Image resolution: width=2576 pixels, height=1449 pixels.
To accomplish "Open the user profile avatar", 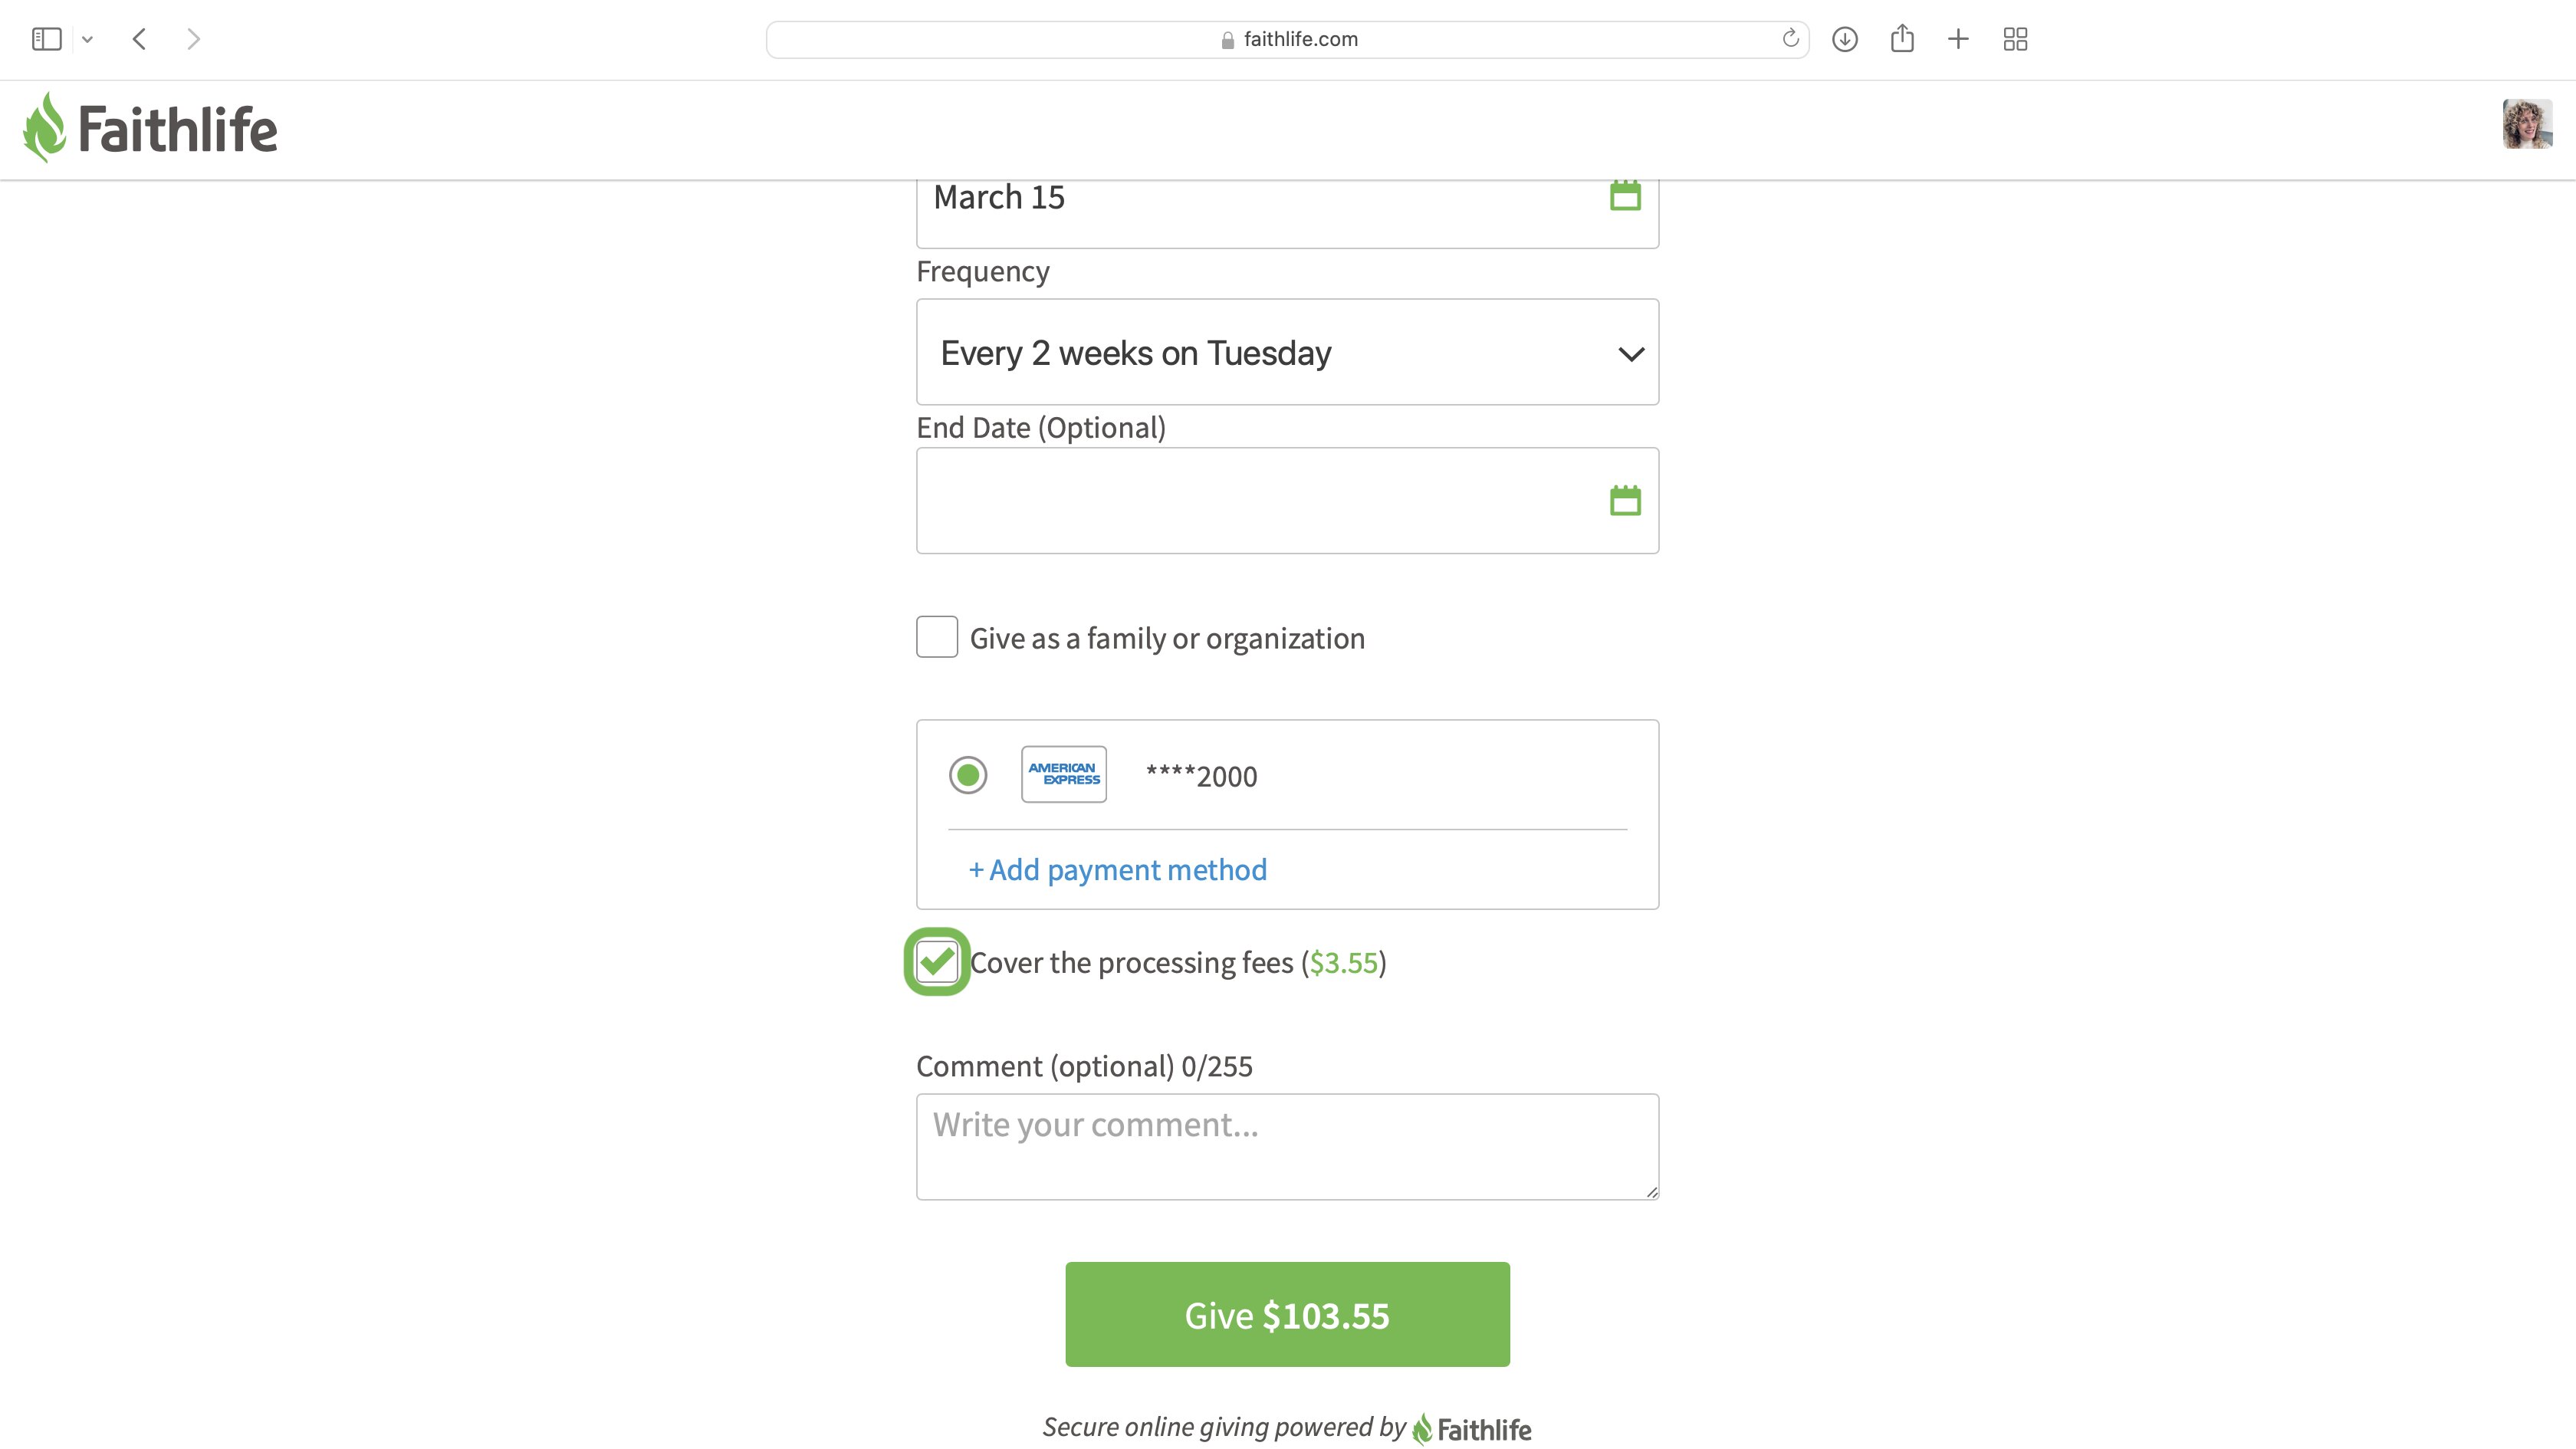I will click(2527, 124).
